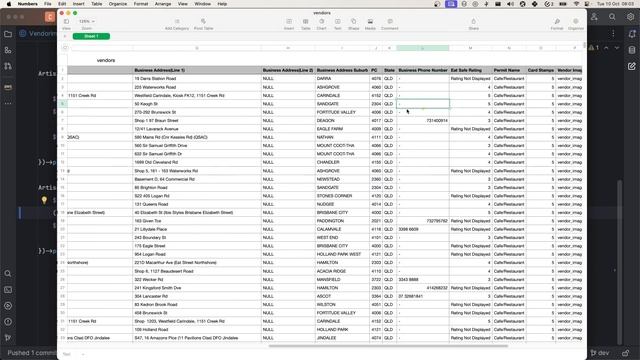Select the Permit Name header cell
Screen dimensions: 640x360
[x=509, y=70]
